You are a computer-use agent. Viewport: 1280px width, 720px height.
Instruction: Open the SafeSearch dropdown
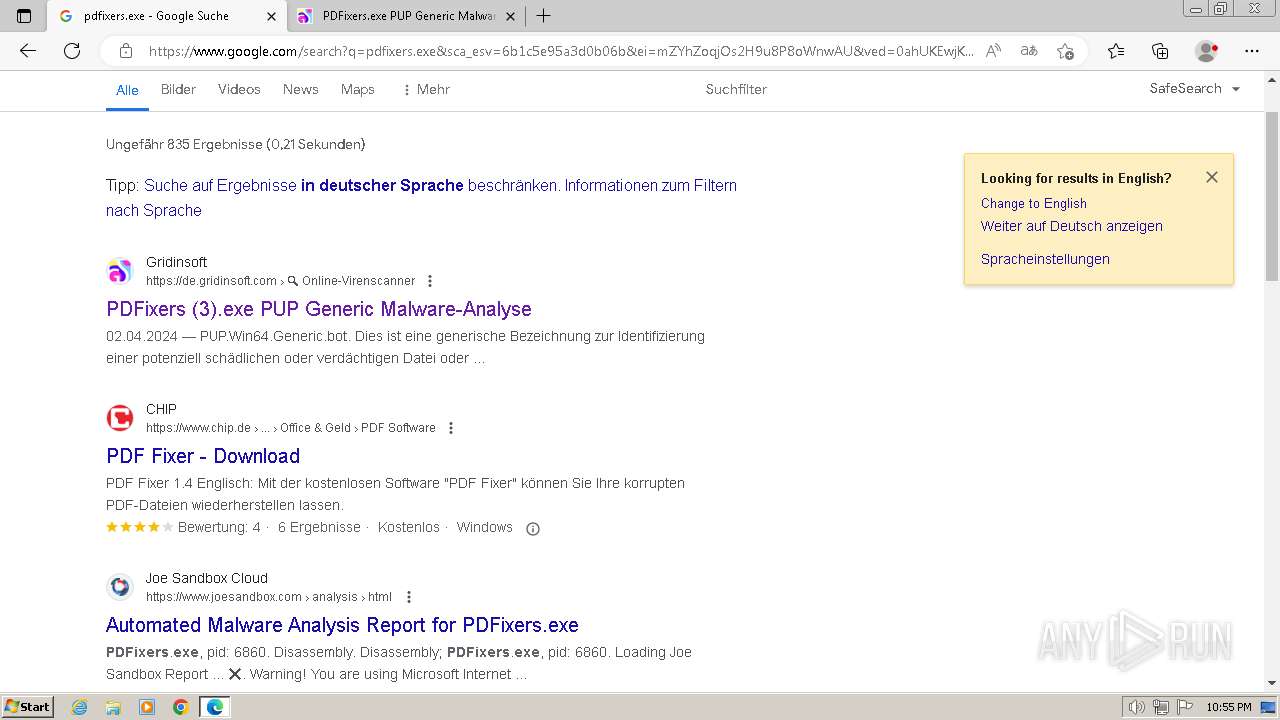pyautogui.click(x=1195, y=88)
